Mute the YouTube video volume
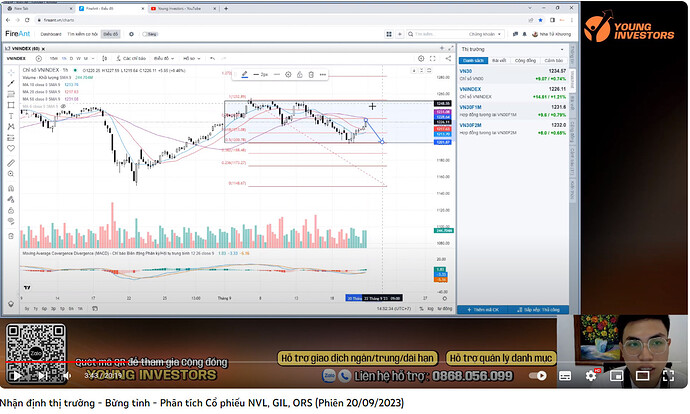The image size is (690, 414). click(66, 376)
